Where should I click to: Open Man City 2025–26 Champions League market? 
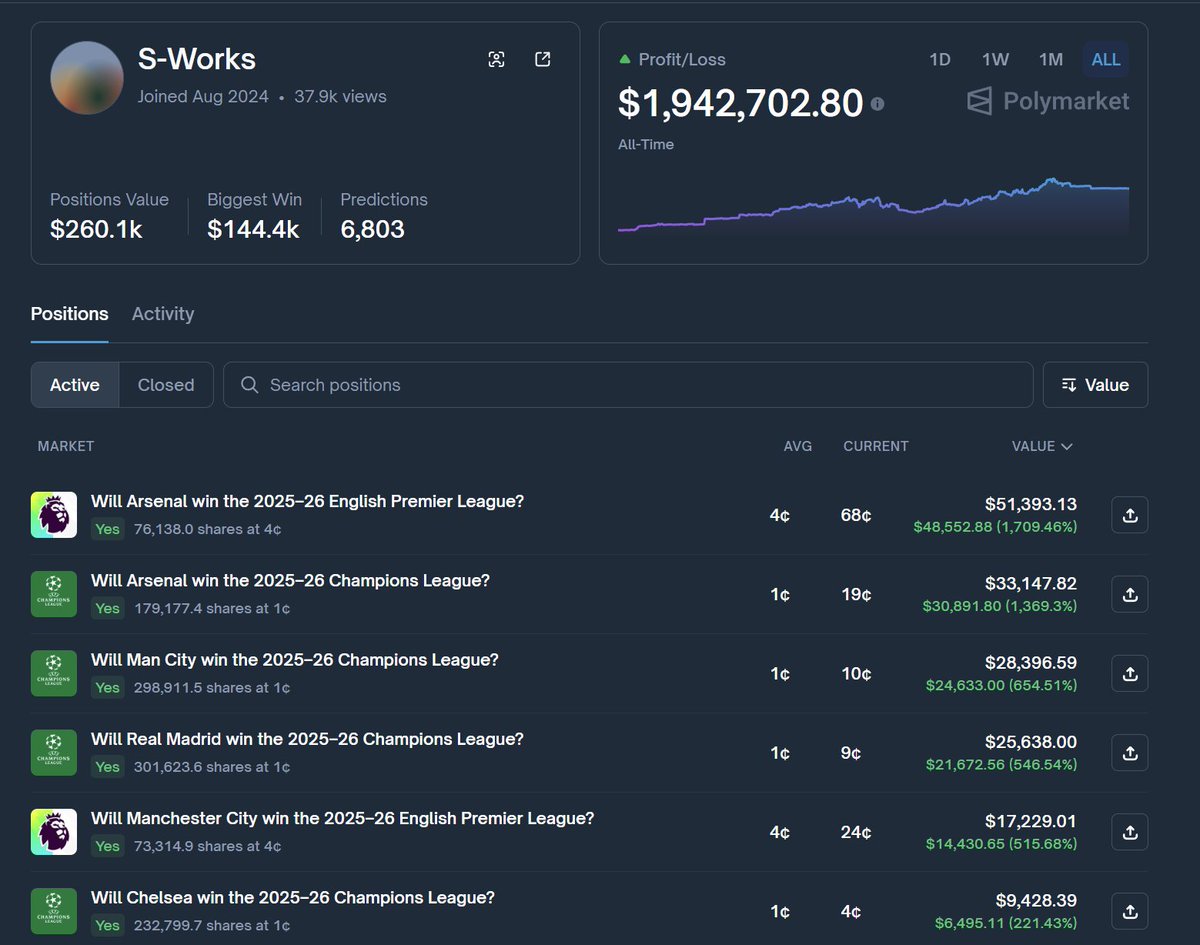coord(295,659)
